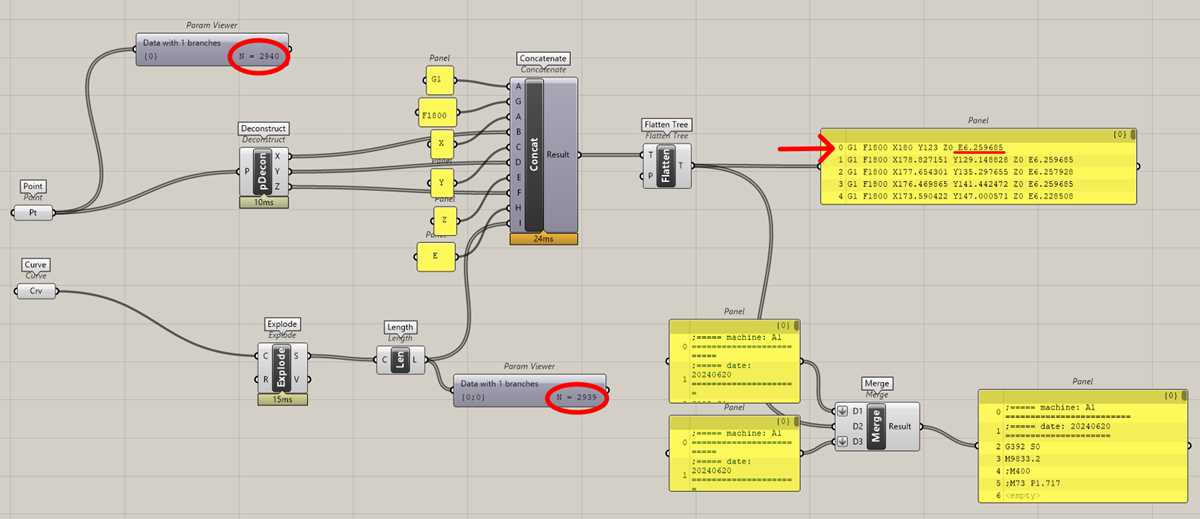Click the X yellow panel
The width and height of the screenshot is (1200, 519).
(x=441, y=144)
